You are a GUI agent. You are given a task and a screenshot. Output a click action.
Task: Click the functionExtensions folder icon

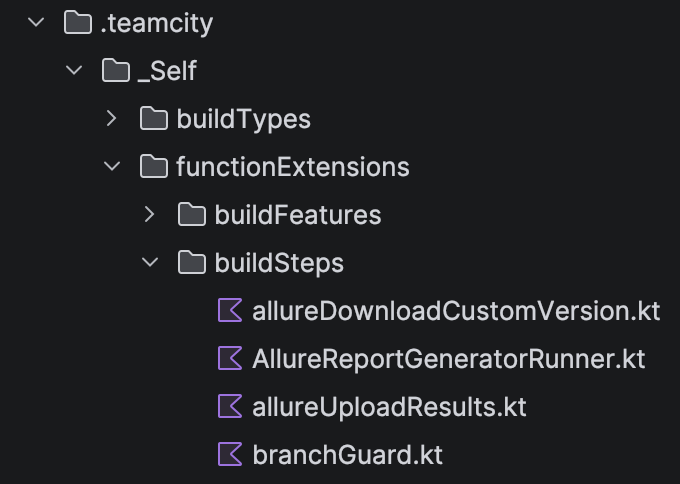coord(154,167)
